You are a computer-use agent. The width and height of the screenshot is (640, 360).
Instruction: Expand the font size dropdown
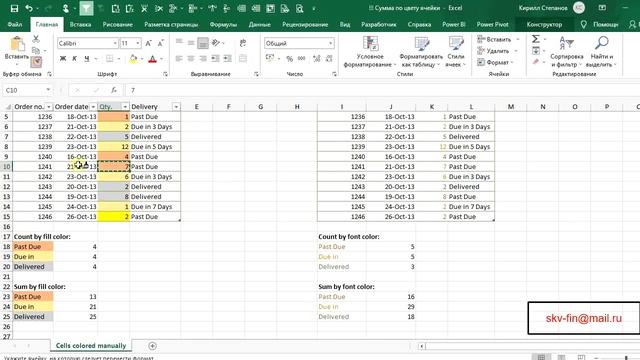(x=138, y=43)
